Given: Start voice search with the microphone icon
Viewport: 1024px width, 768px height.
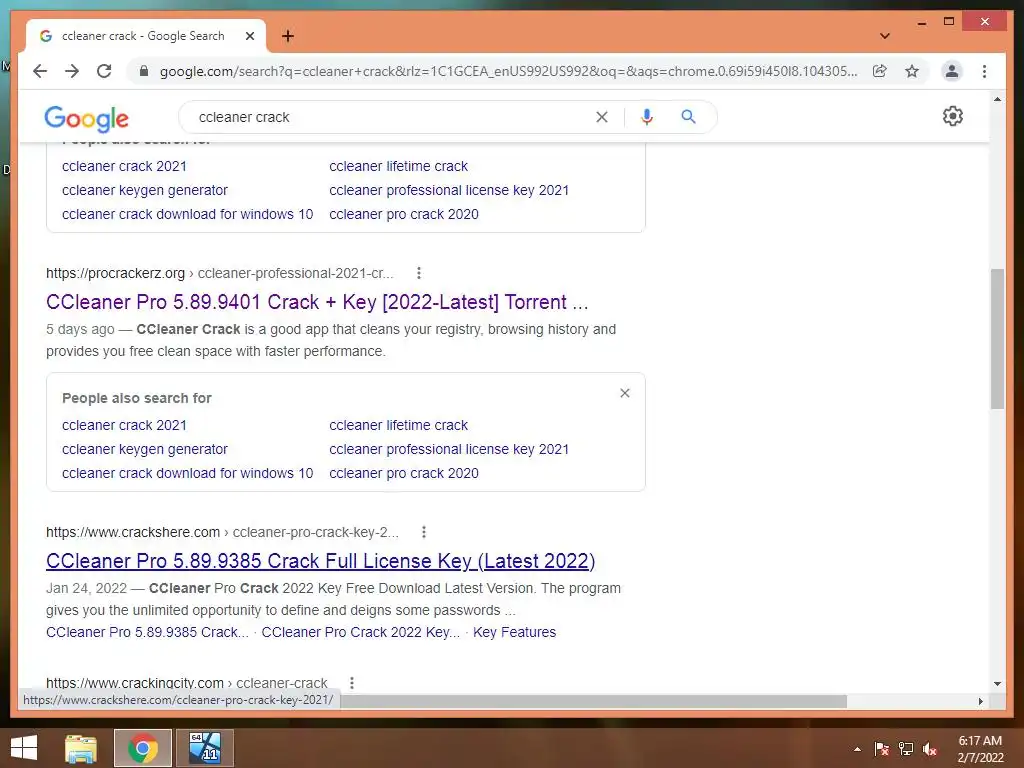Looking at the screenshot, I should coord(647,117).
